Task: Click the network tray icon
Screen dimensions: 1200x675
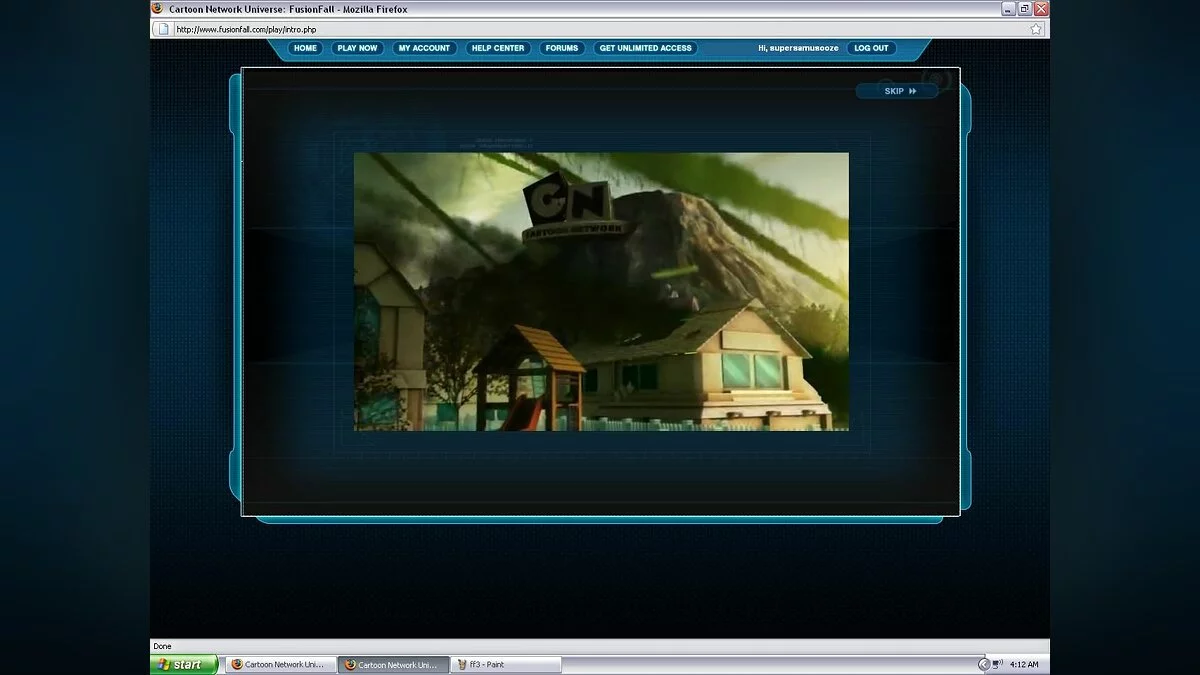Action: pos(998,664)
